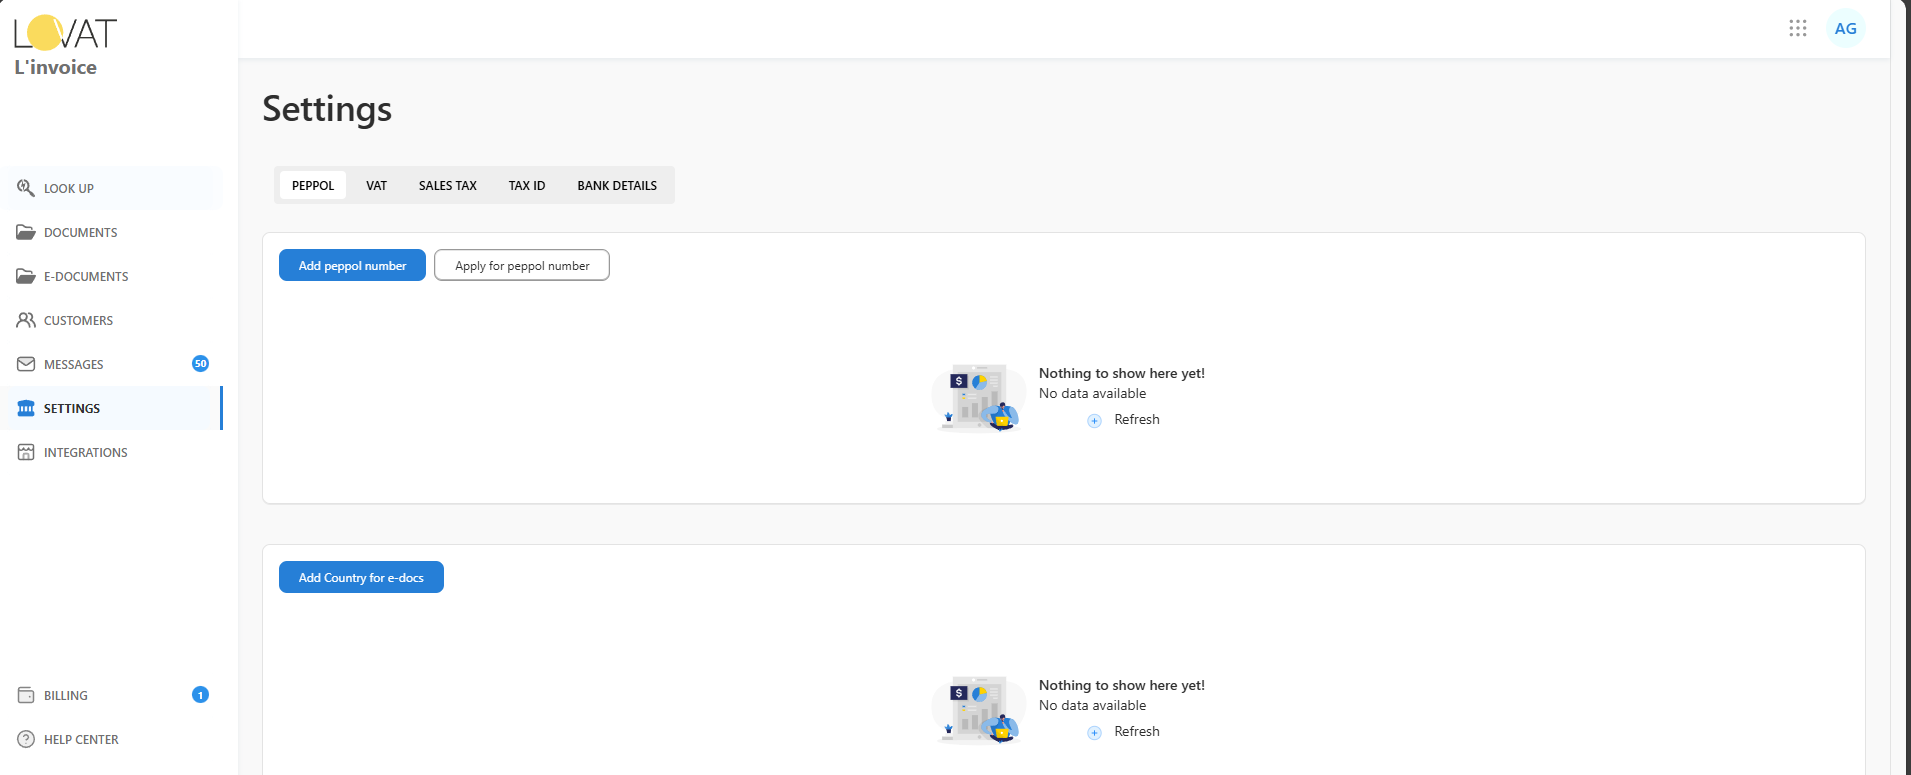Open Customers via the people icon
The height and width of the screenshot is (775, 1911).
tap(26, 320)
